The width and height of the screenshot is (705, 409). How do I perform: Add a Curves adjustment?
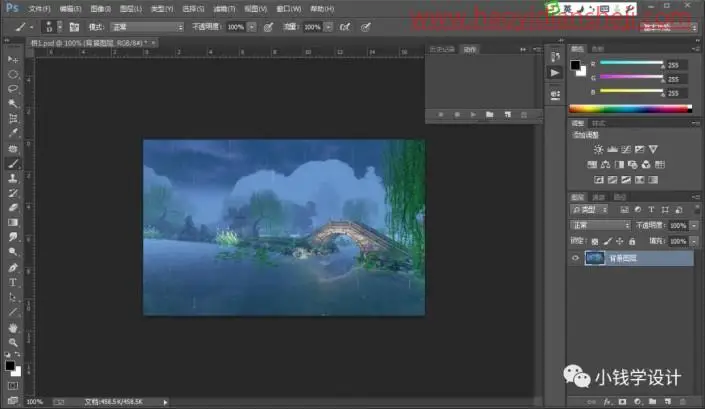(x=626, y=149)
